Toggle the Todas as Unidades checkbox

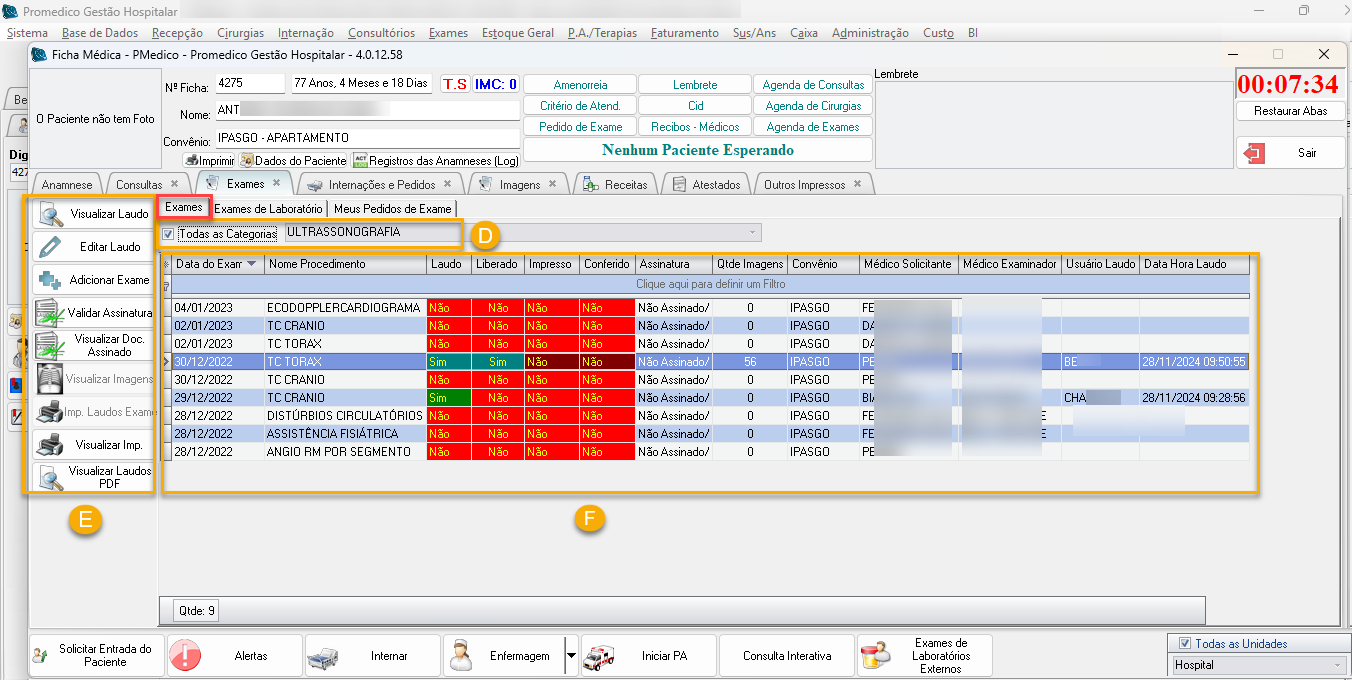click(1185, 644)
